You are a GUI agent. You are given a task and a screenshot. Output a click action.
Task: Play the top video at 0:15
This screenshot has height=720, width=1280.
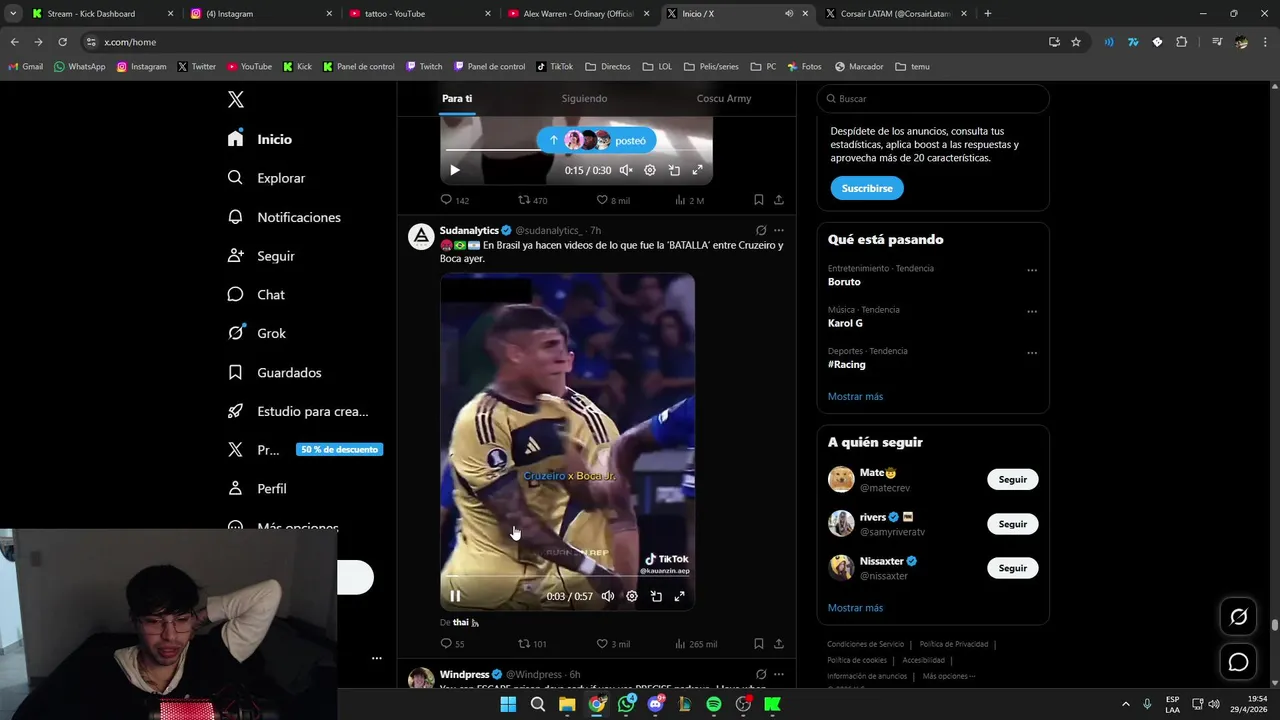(x=455, y=170)
